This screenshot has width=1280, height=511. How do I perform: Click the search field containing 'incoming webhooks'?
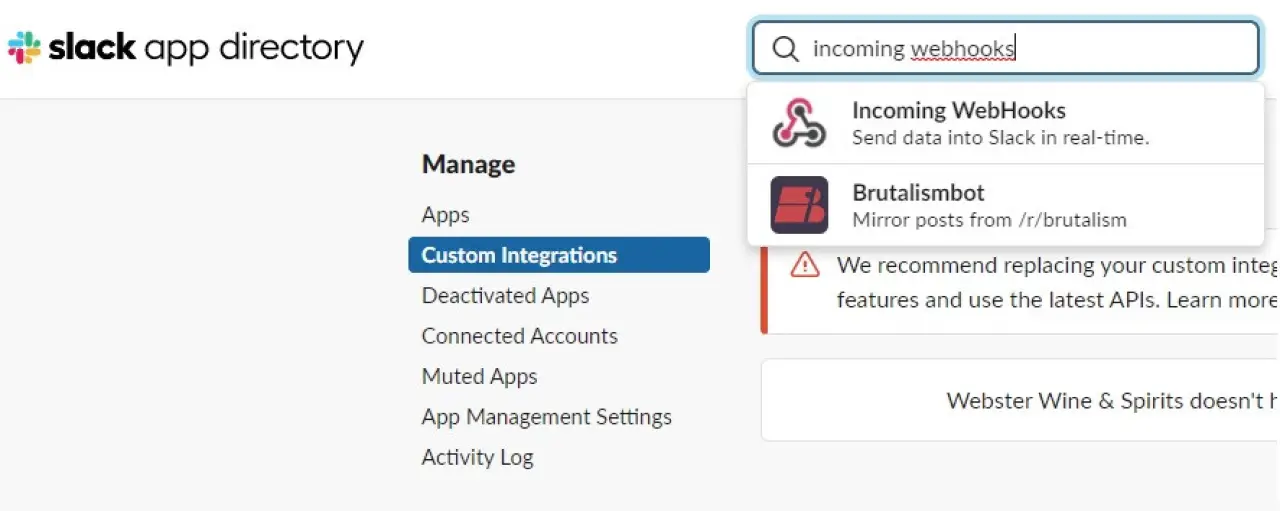1005,48
